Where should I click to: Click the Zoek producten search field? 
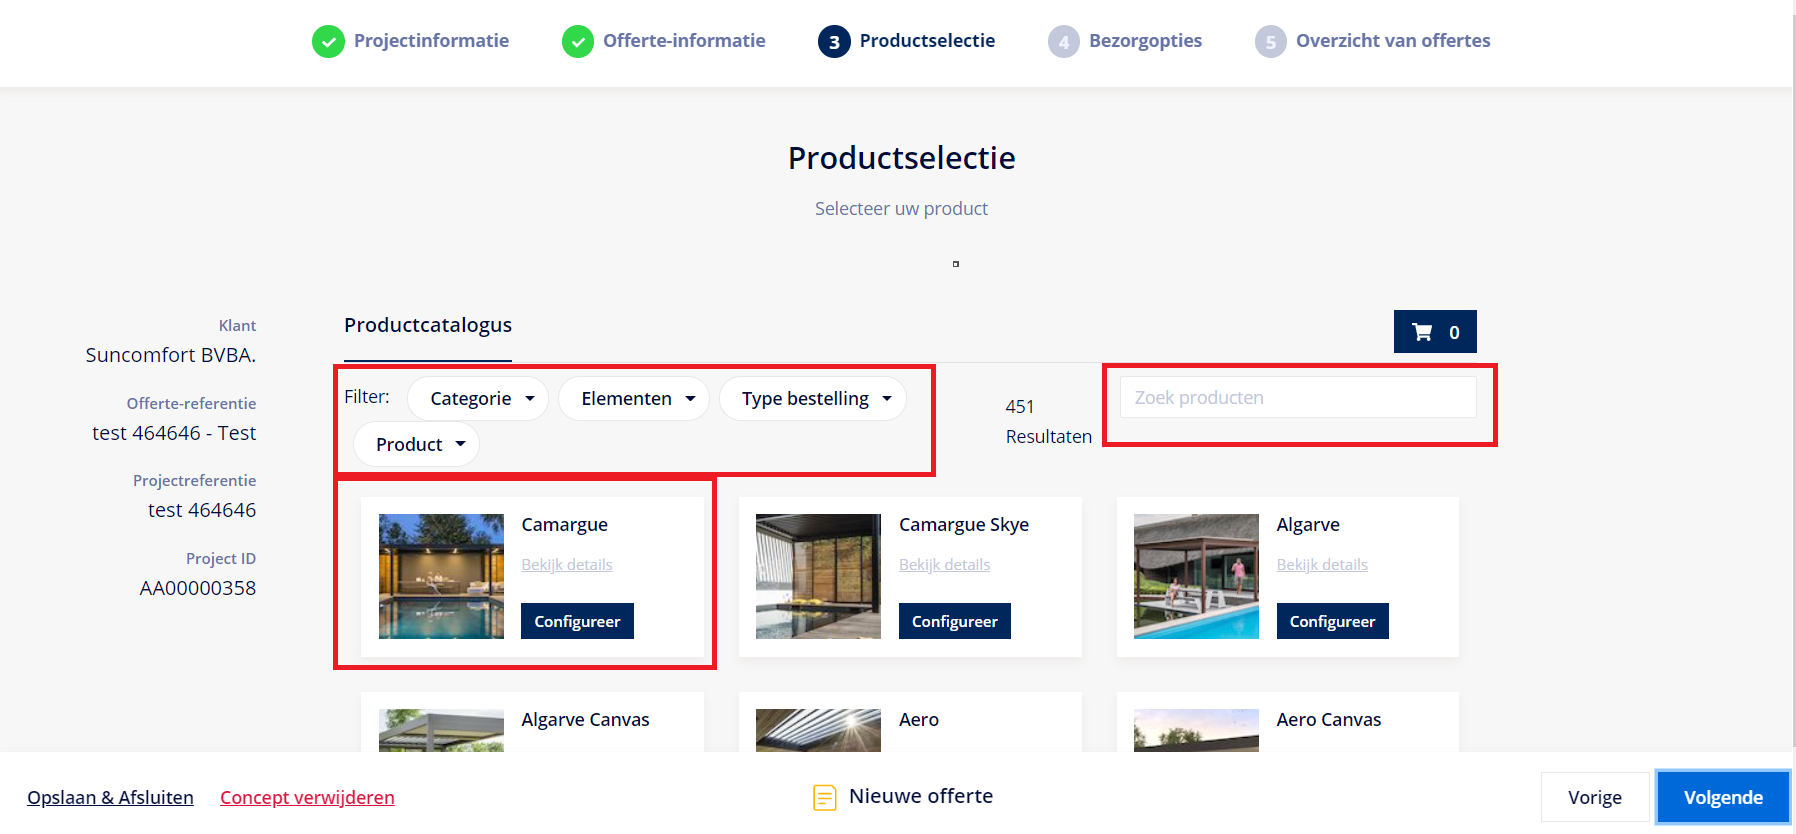tap(1297, 398)
